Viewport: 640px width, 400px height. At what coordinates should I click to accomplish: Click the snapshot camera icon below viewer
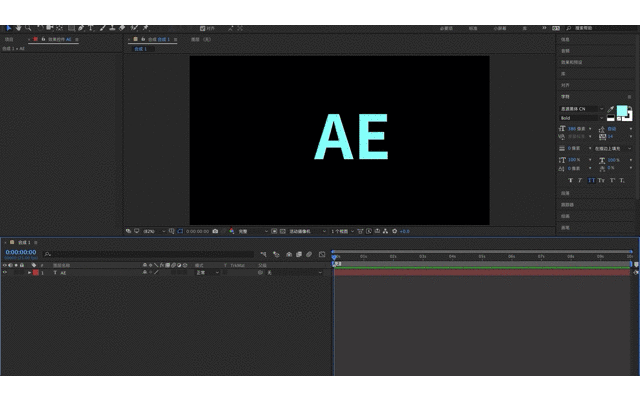pyautogui.click(x=215, y=231)
